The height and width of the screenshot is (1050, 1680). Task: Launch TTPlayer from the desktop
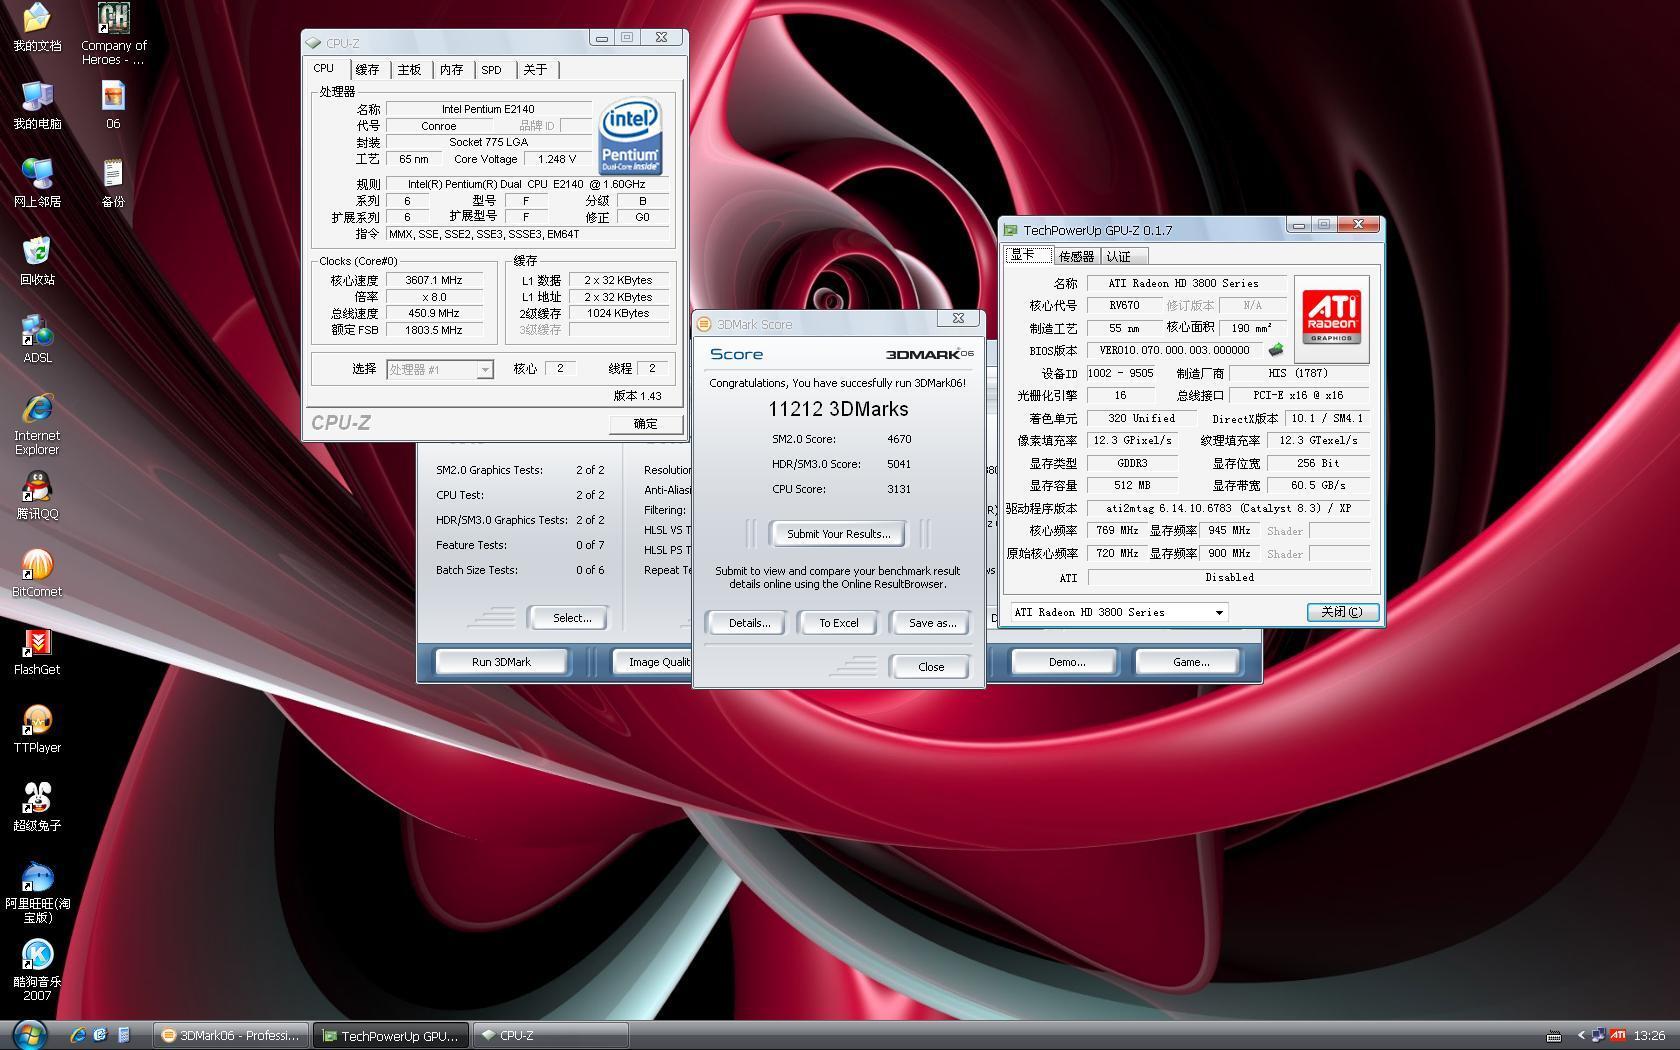click(37, 722)
